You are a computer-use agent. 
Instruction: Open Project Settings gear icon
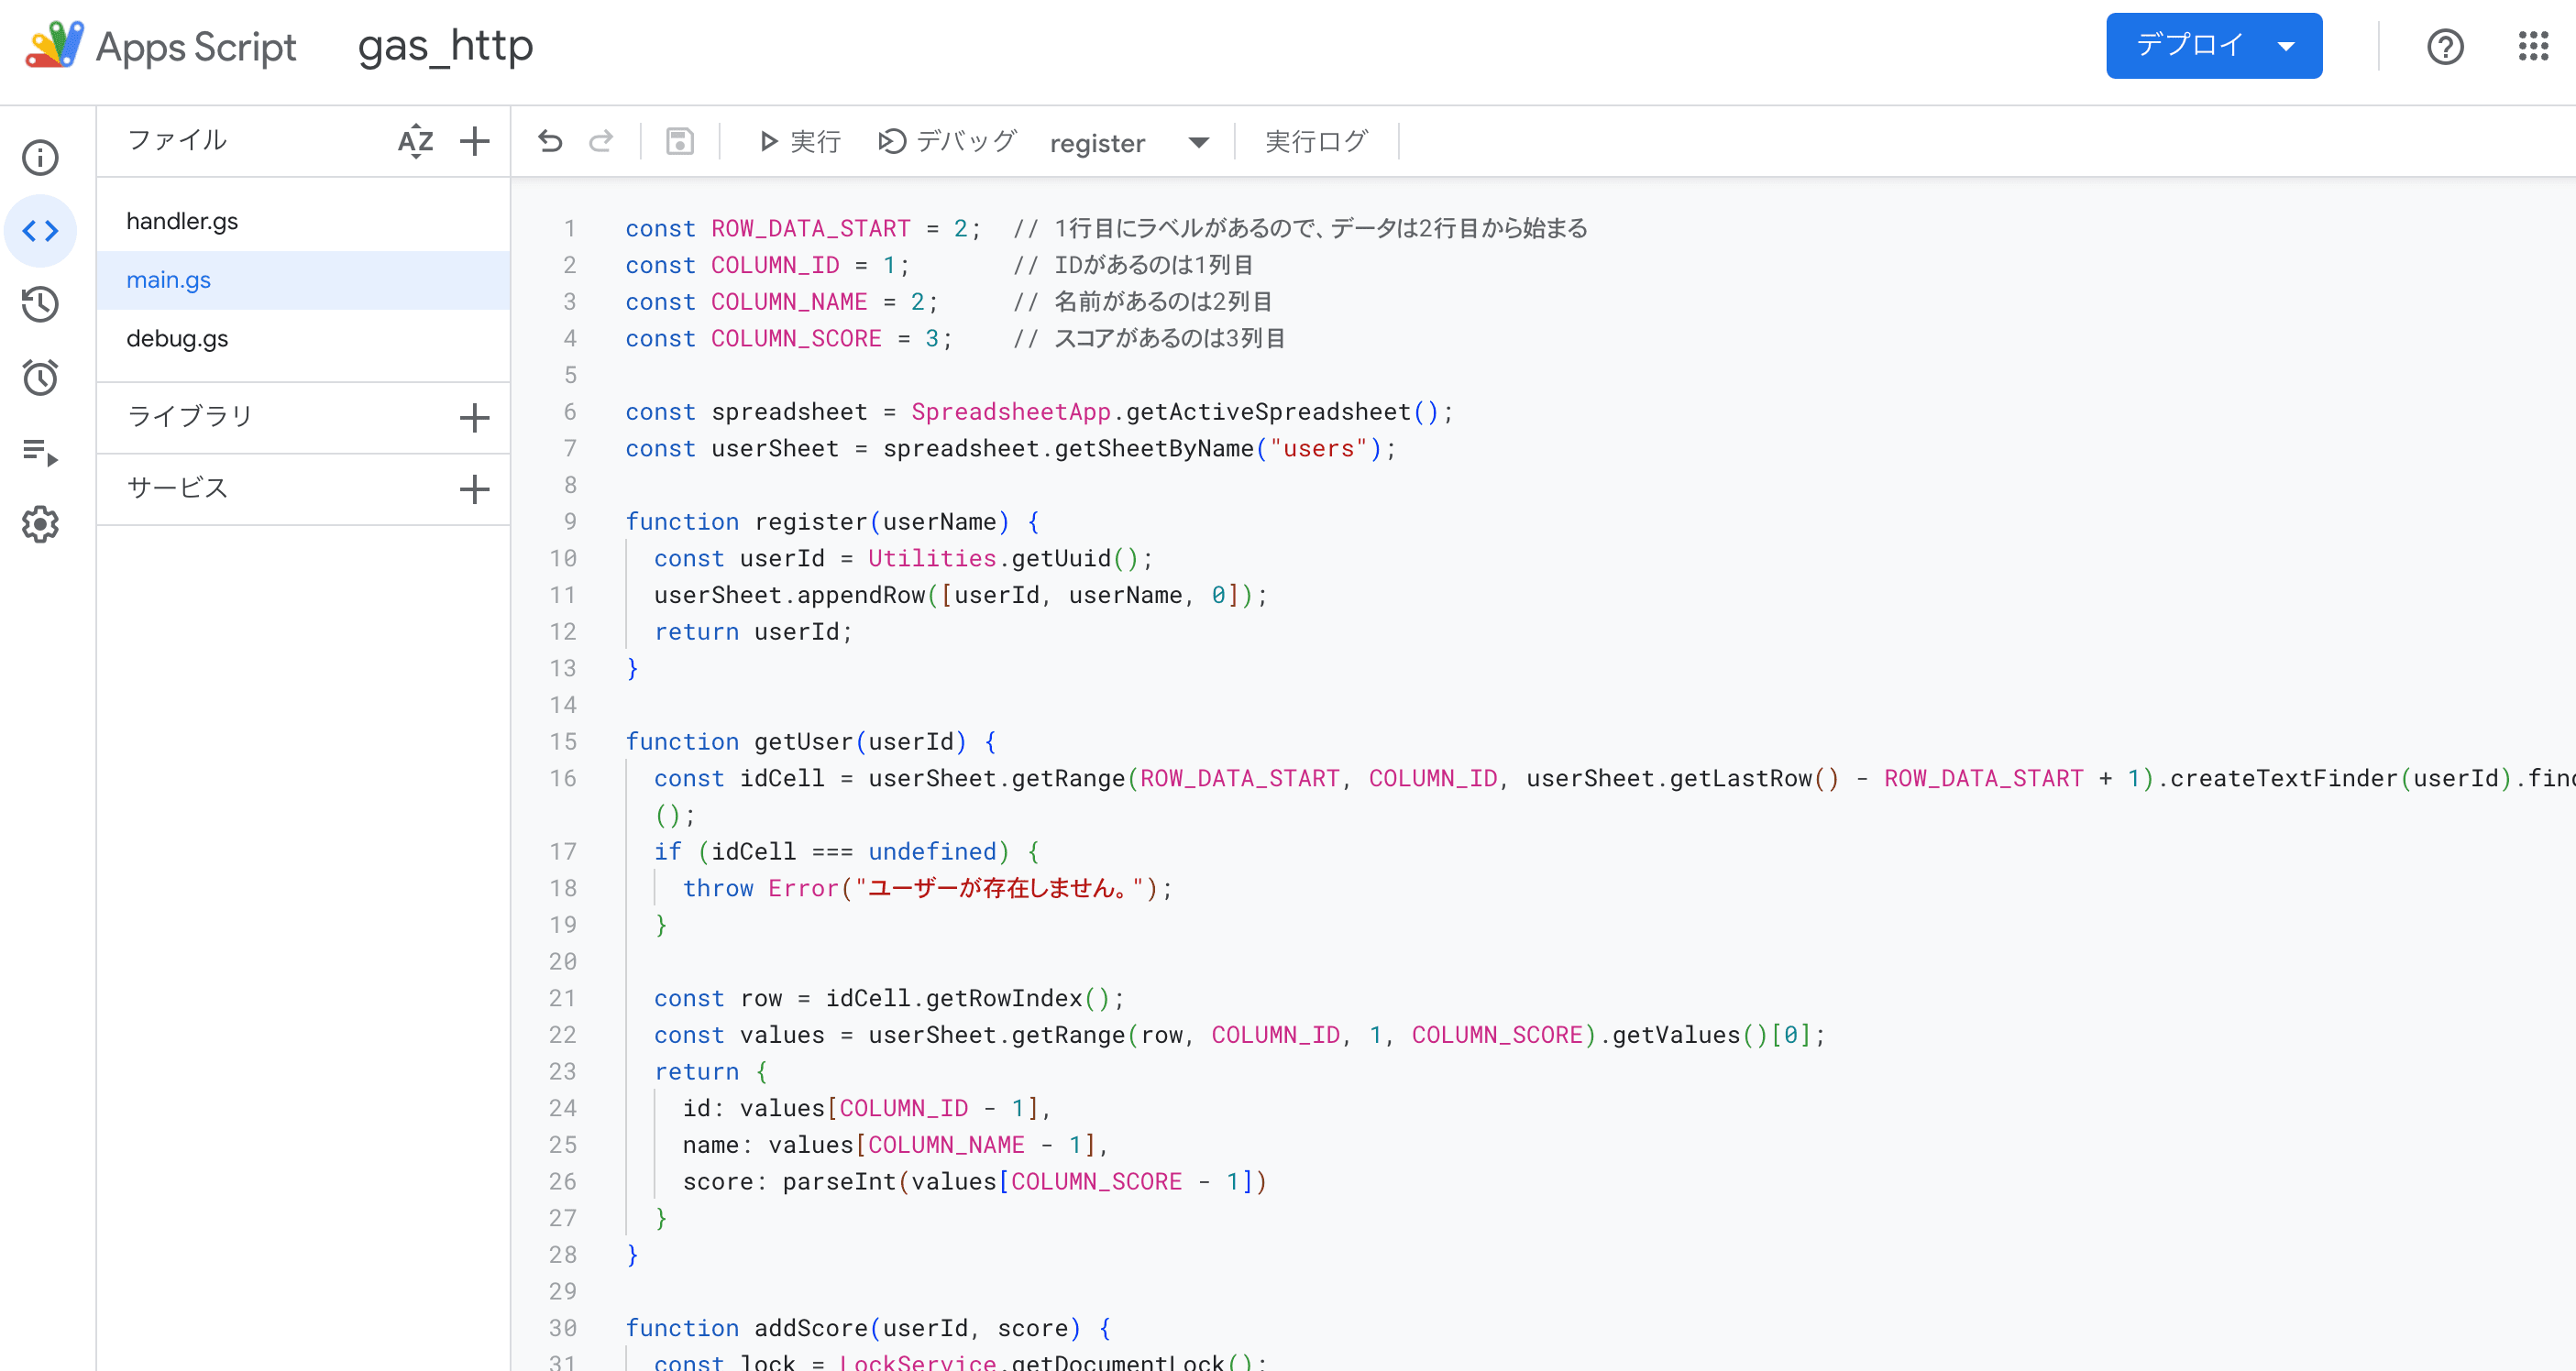(x=40, y=524)
